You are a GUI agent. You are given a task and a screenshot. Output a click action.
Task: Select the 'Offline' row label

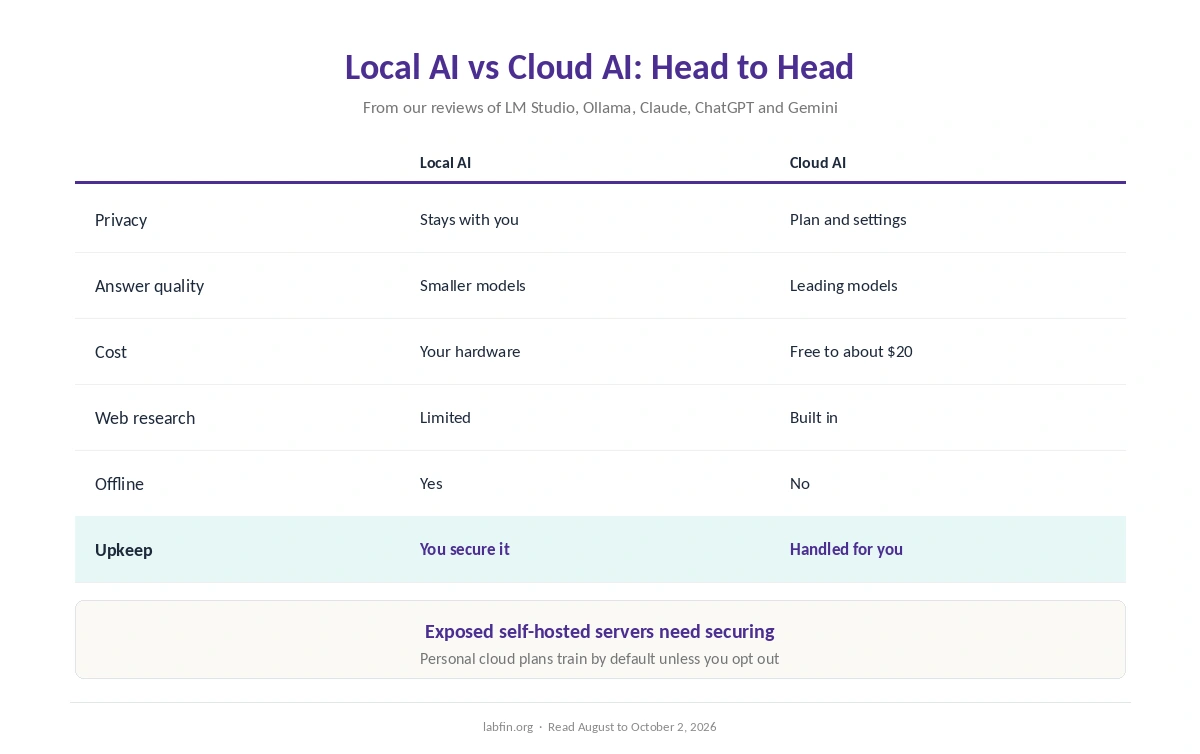(119, 484)
